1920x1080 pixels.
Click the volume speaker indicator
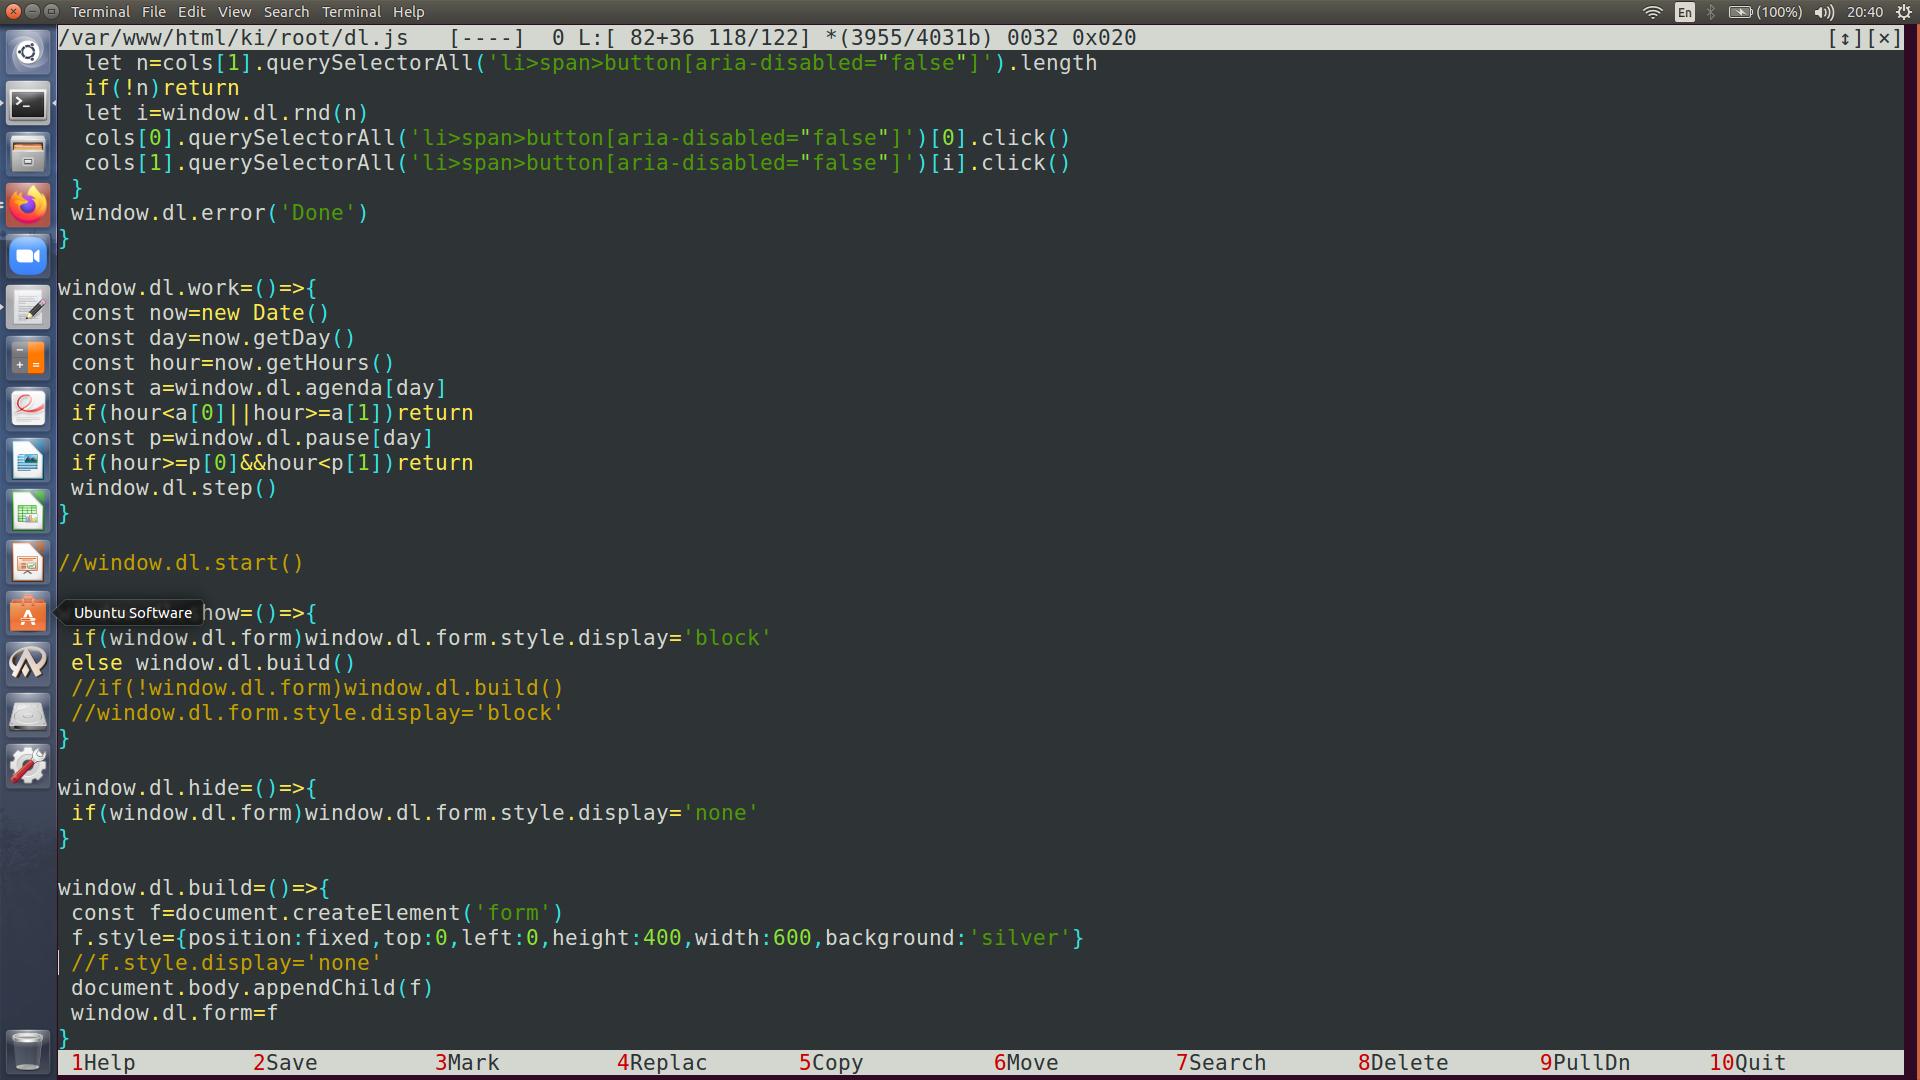(1823, 12)
